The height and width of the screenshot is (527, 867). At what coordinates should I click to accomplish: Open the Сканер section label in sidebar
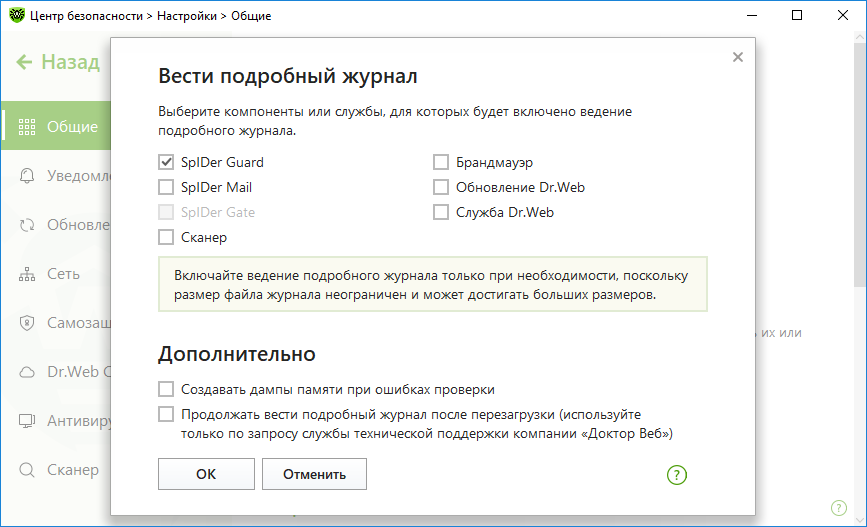(73, 469)
